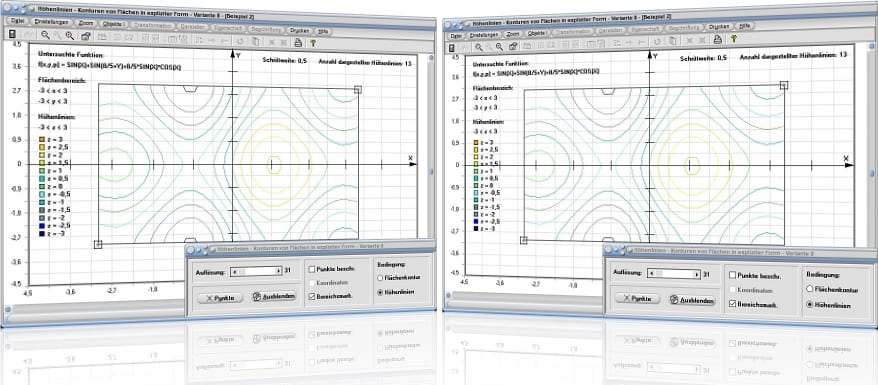The image size is (878, 385).
Task: Click vertical scrollbar thumb of left window
Action: pyautogui.click(x=431, y=171)
